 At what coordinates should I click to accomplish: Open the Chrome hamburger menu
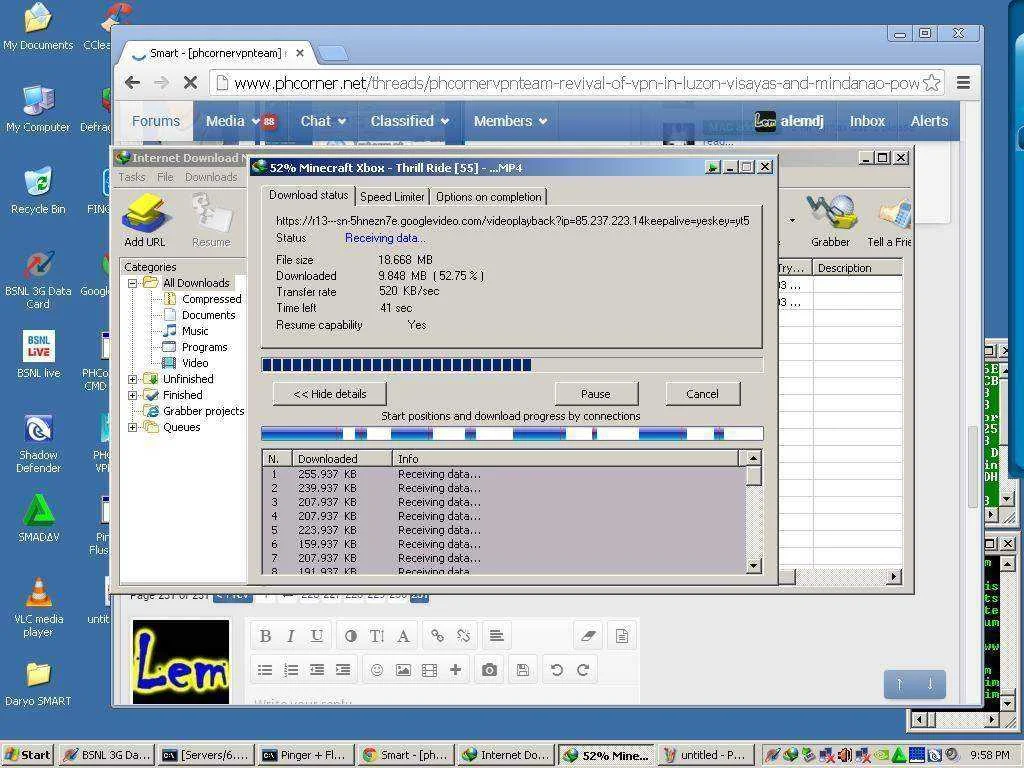coord(963,83)
